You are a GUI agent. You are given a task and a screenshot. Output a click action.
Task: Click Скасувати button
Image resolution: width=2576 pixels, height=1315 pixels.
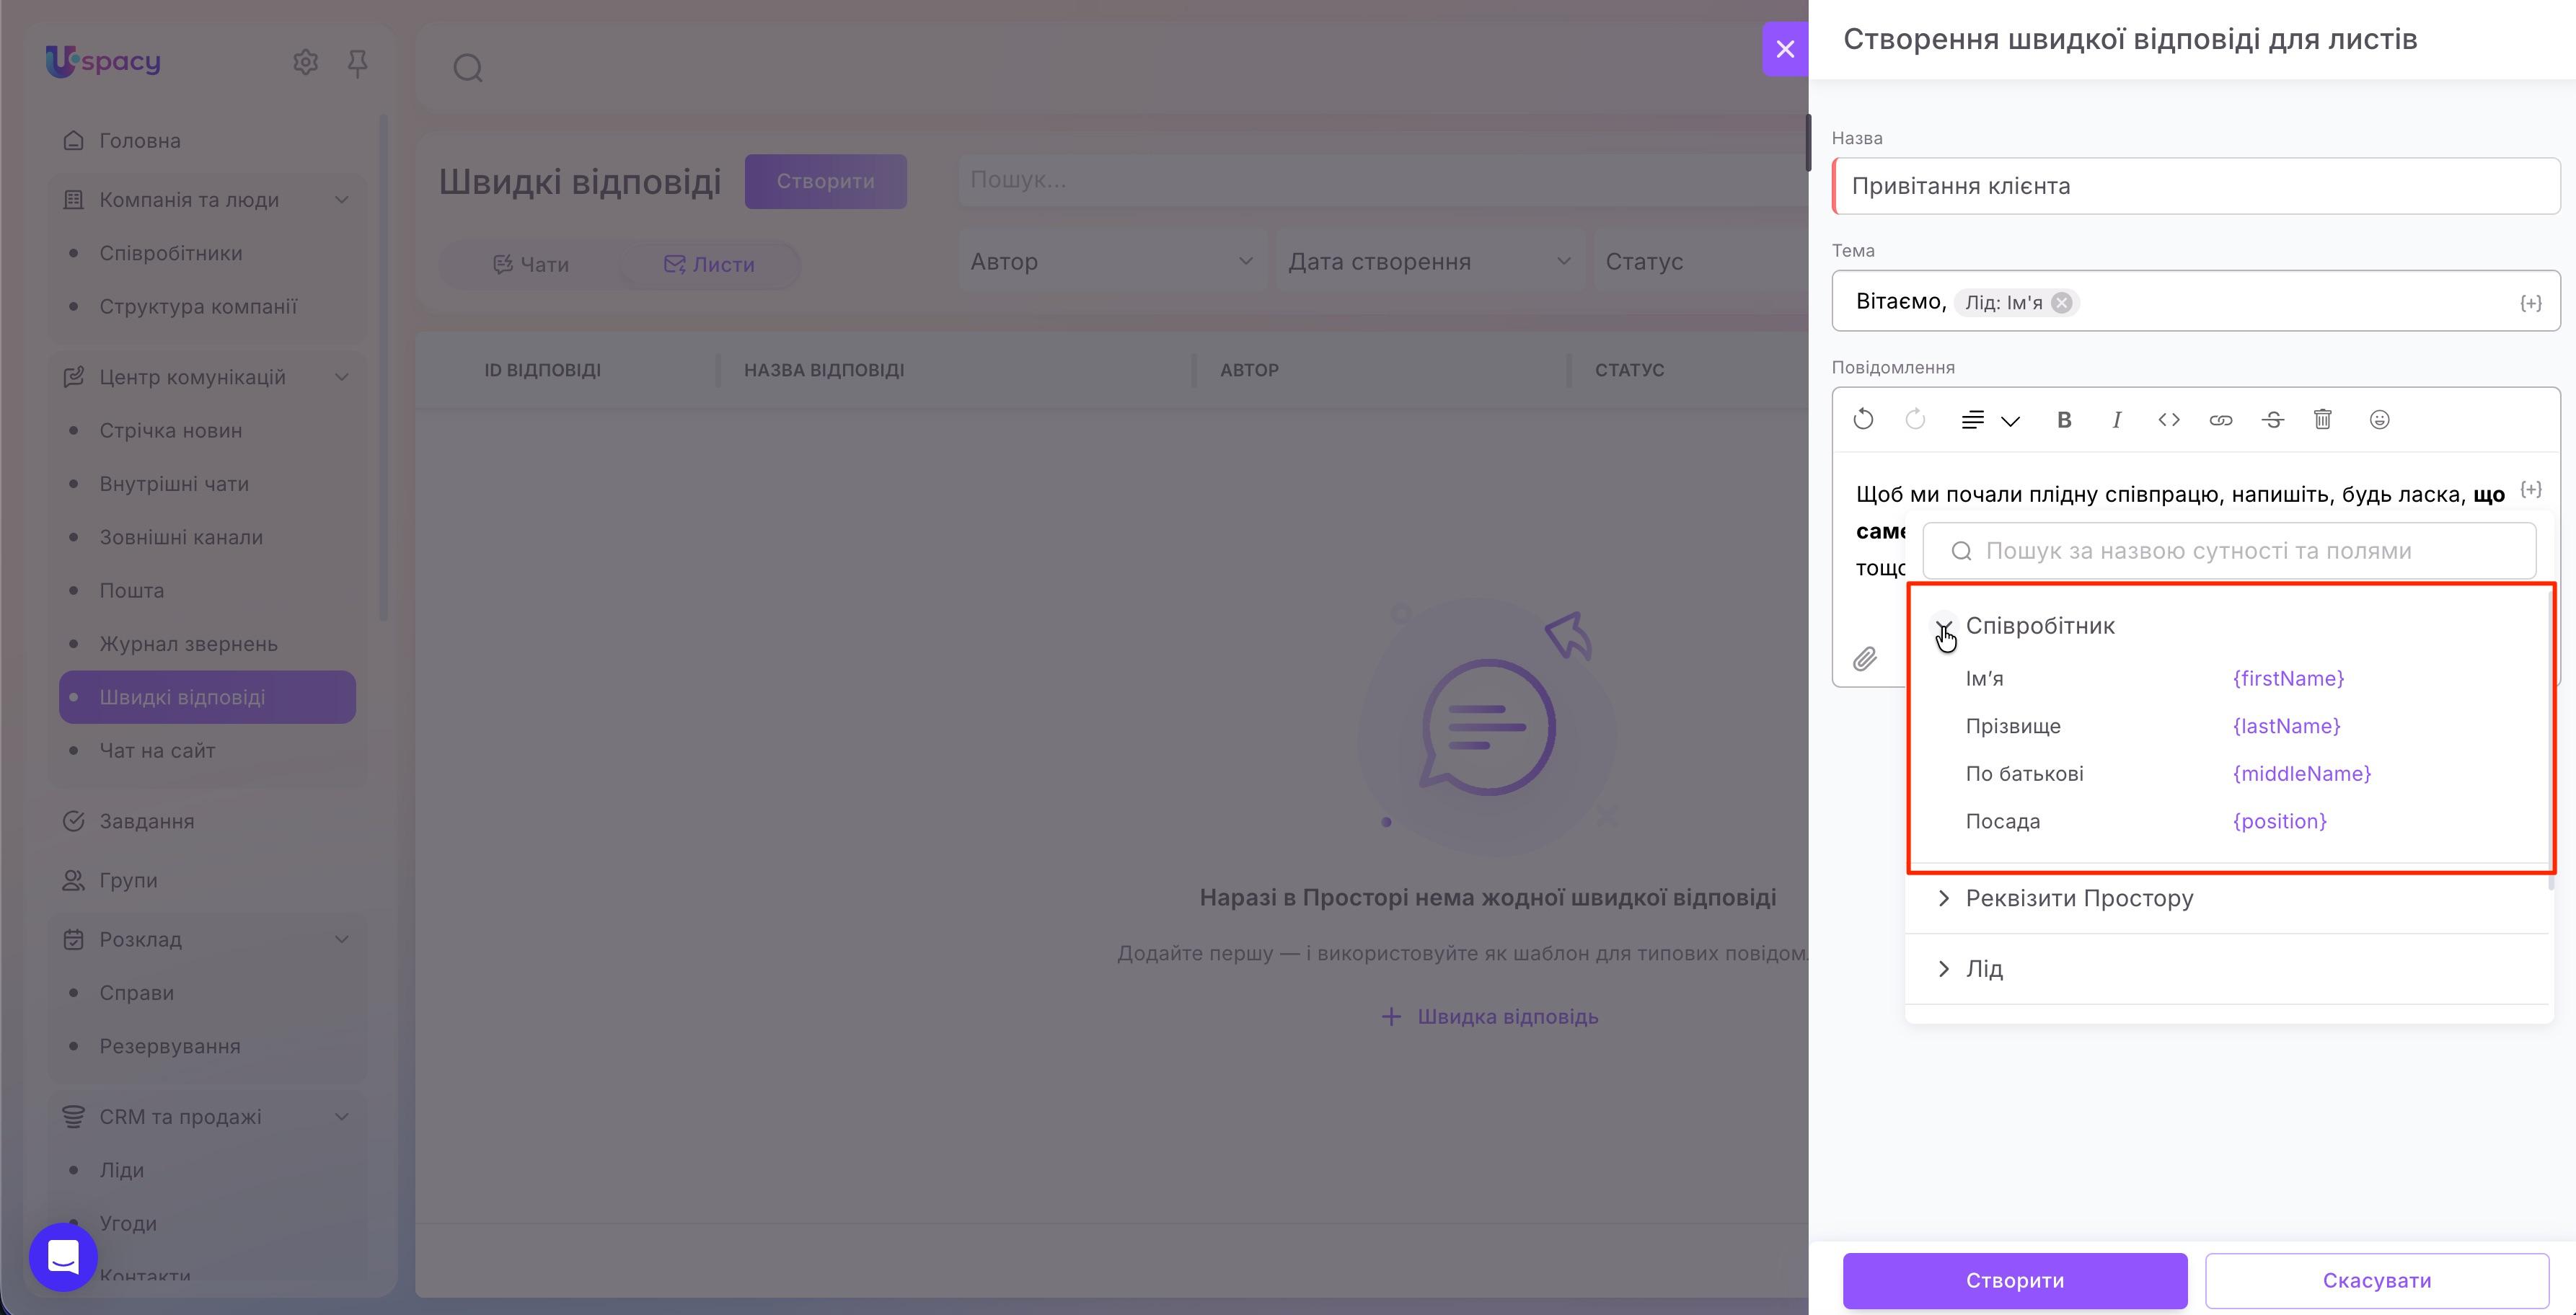tap(2377, 1281)
